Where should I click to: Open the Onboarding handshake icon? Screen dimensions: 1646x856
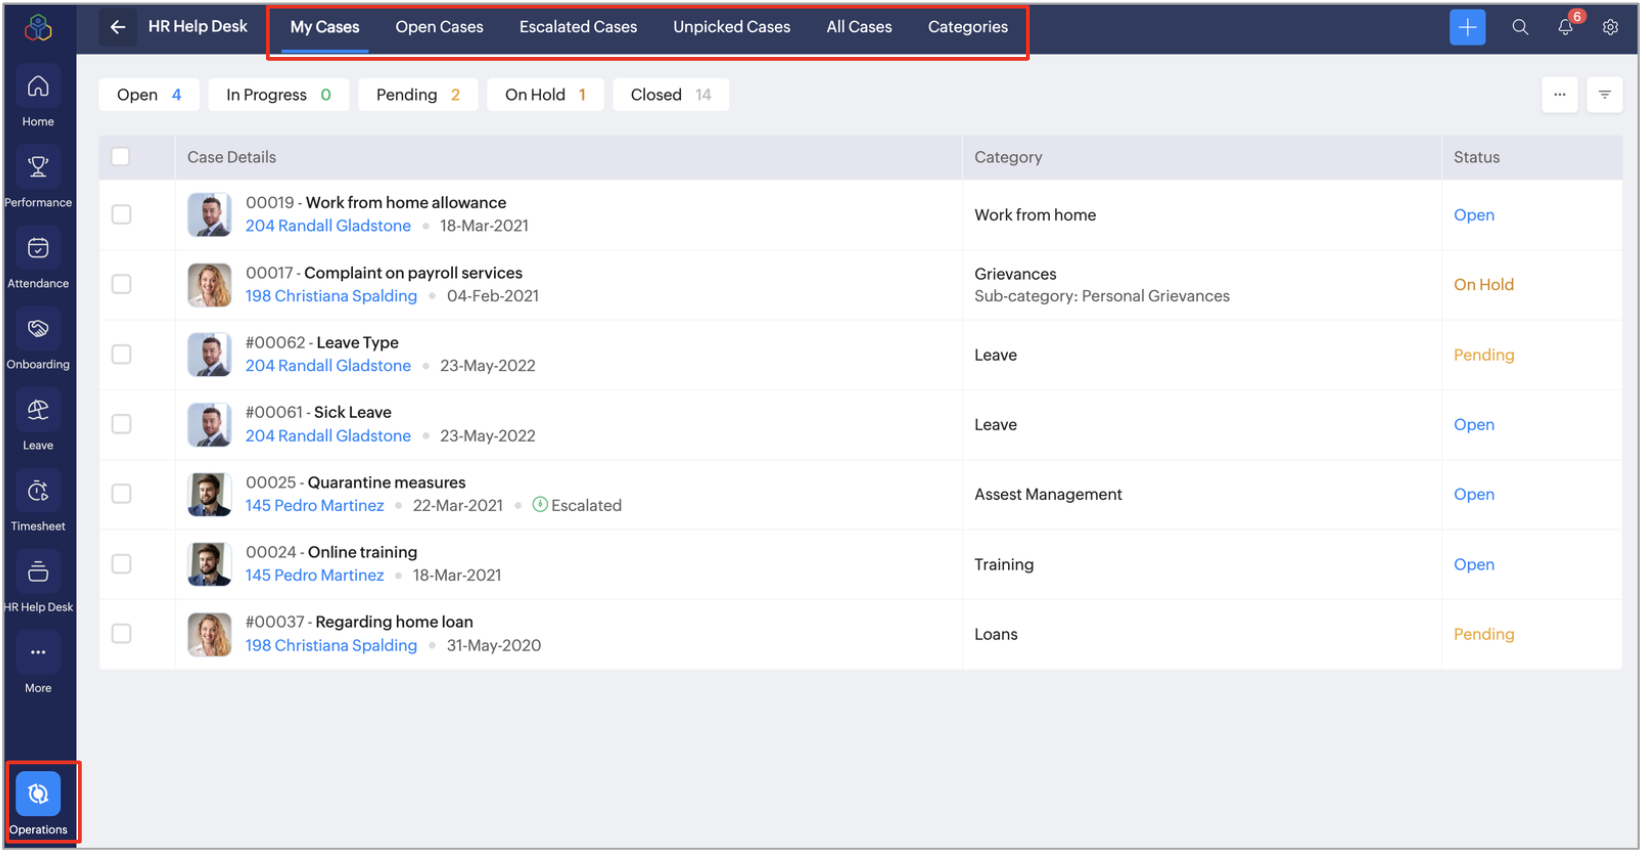pyautogui.click(x=38, y=330)
